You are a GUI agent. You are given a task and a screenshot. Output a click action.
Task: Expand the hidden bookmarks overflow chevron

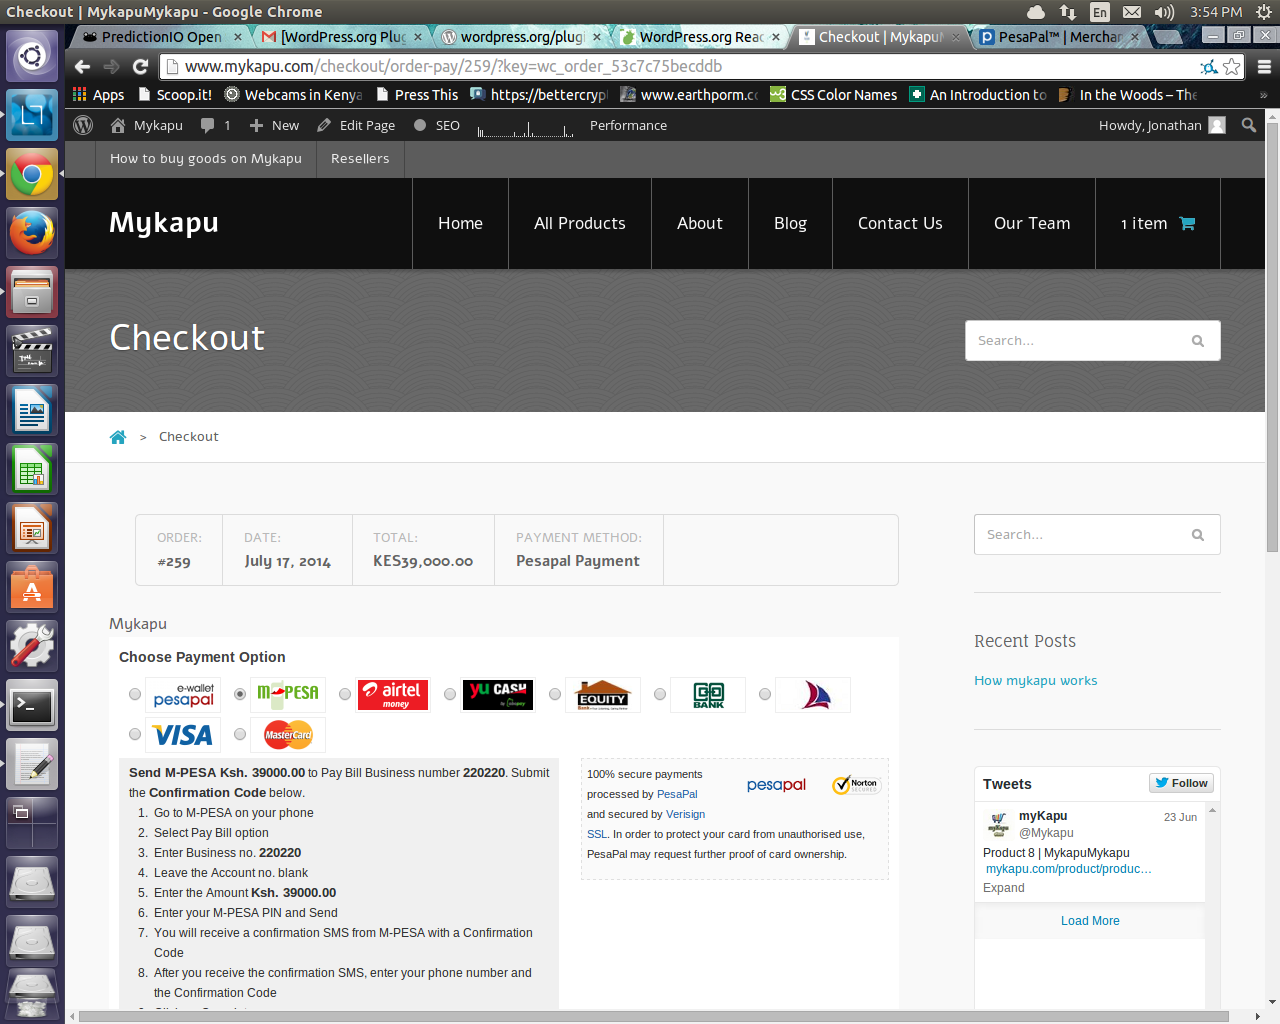pos(1263,95)
